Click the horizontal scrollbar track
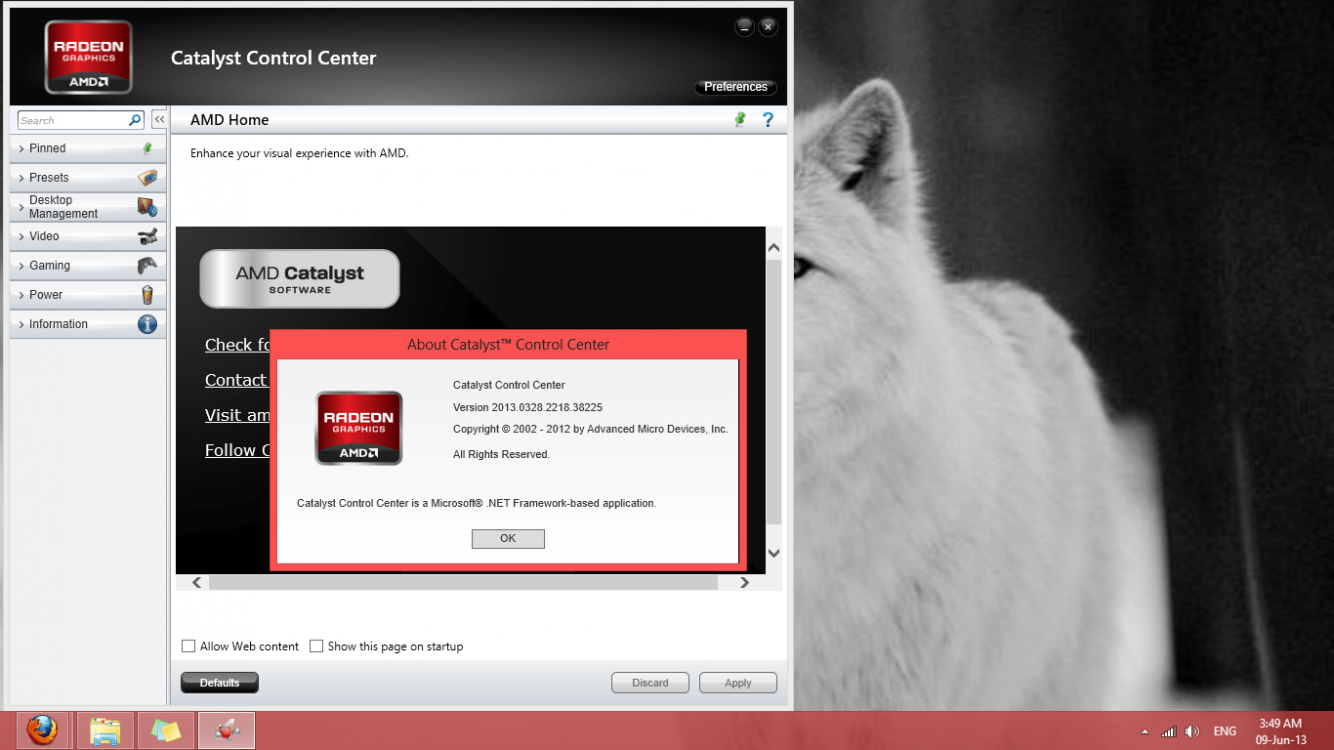The image size is (1334, 750). (464, 582)
